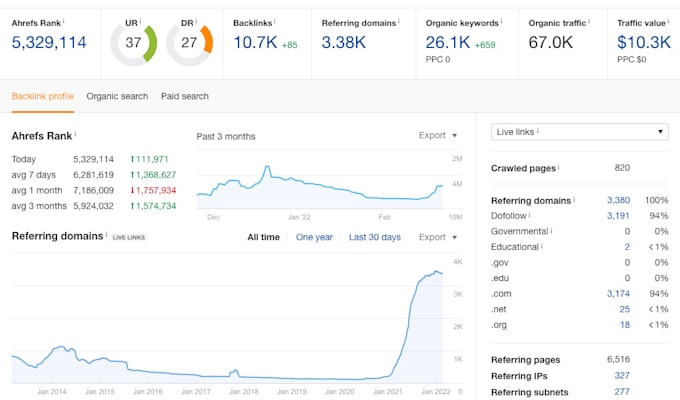Viewport: 680px width, 400px height.
Task: Click the Educational info icon
Action: coord(542,246)
